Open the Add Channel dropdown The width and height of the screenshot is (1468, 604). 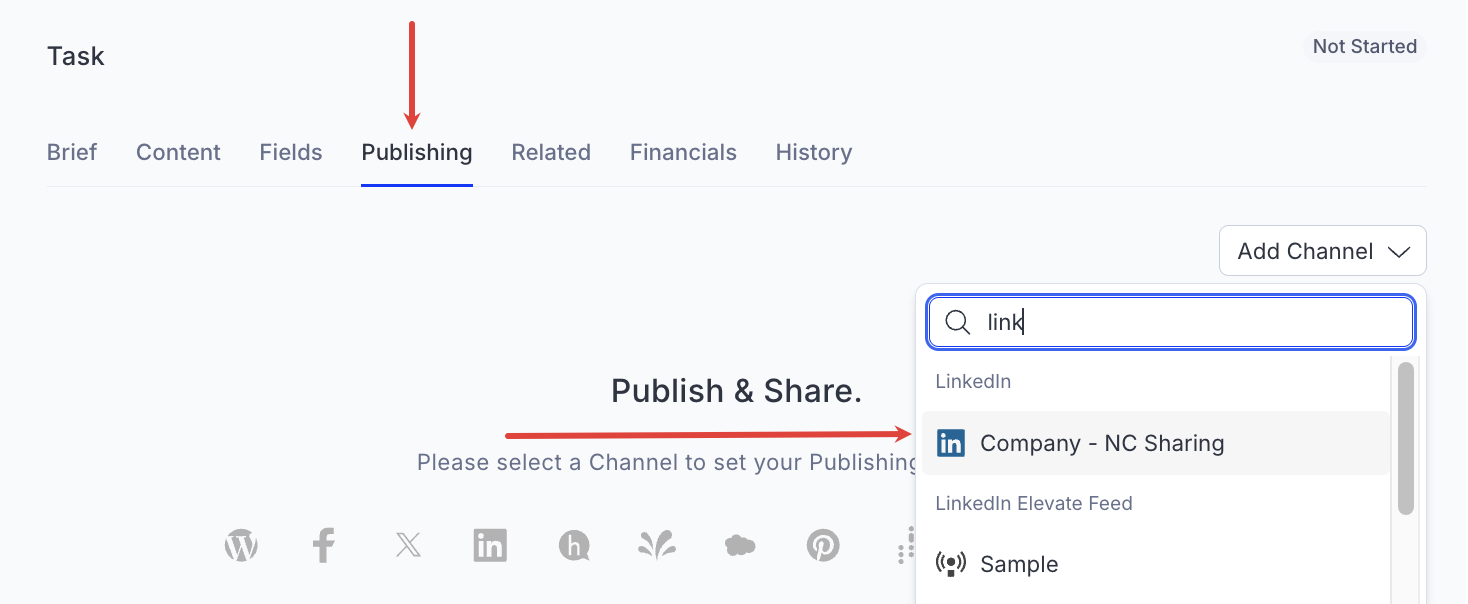1322,250
